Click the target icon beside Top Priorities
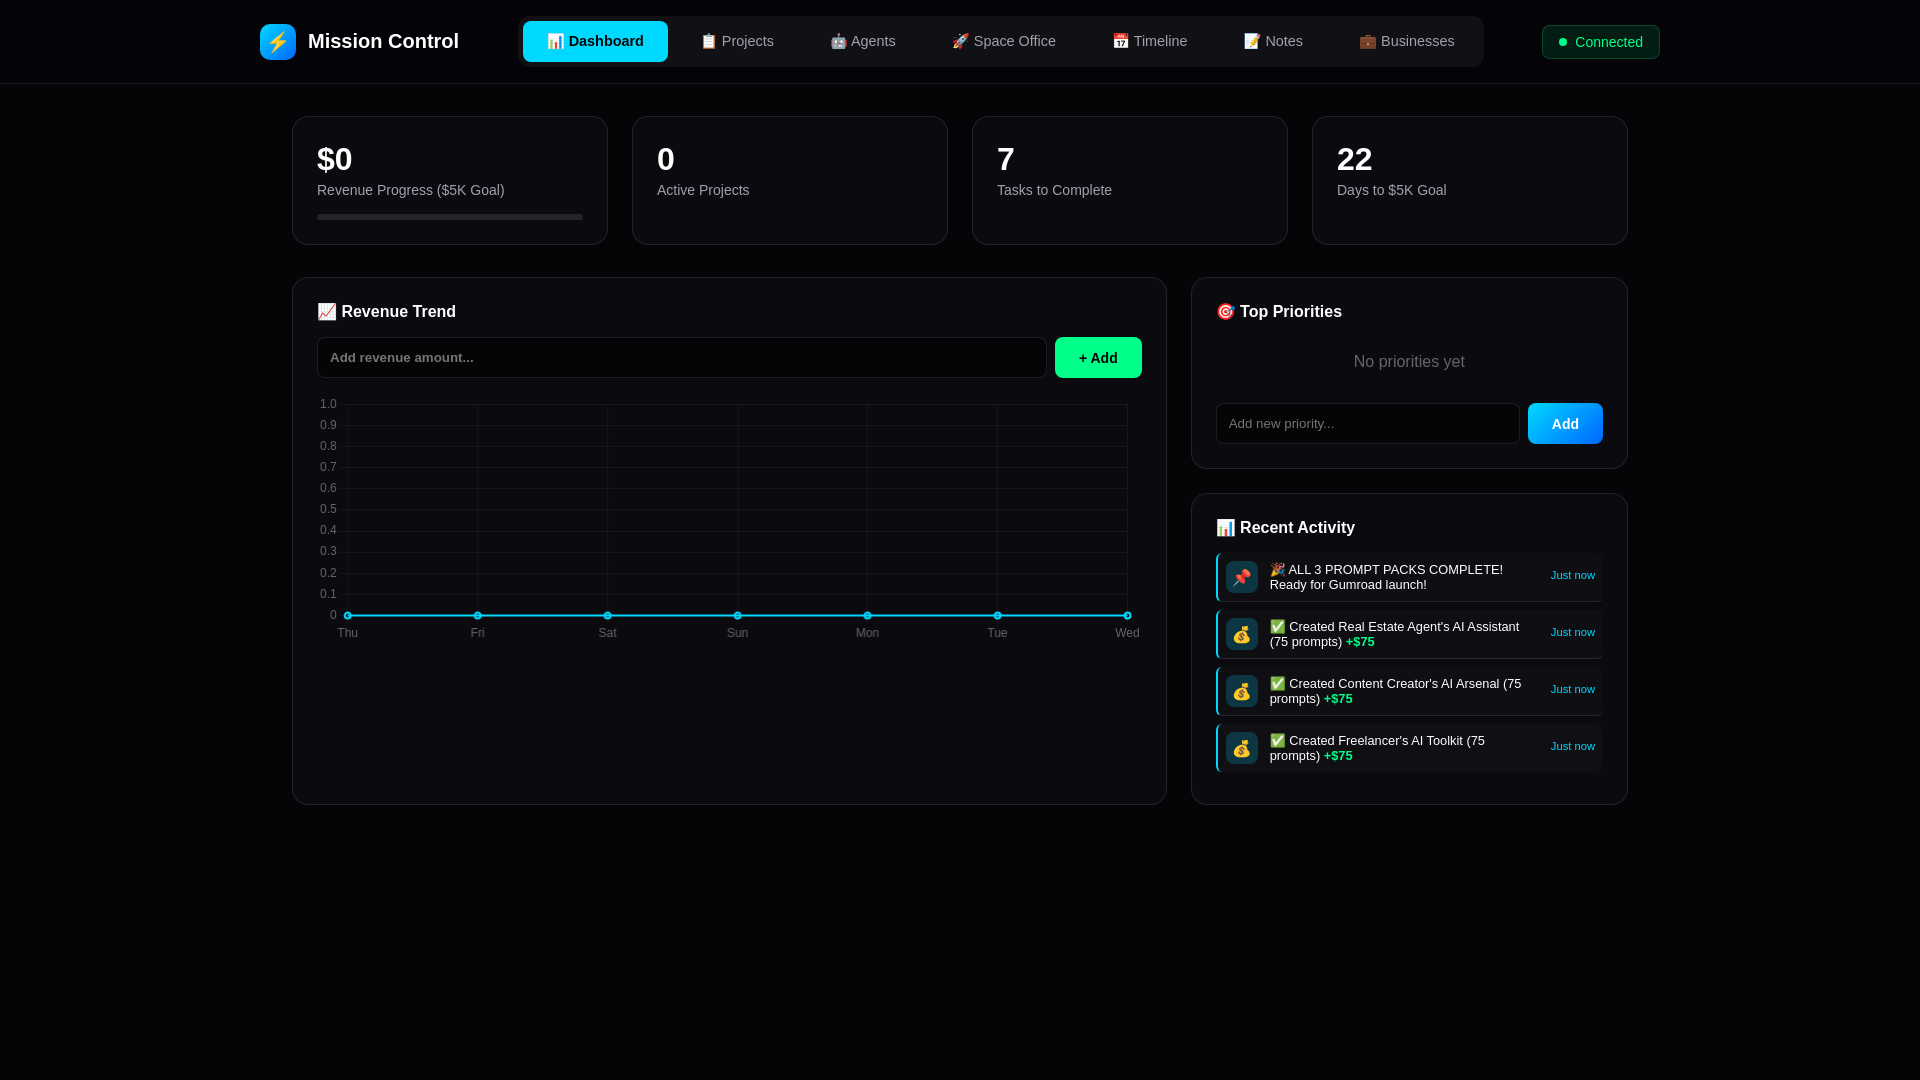 1225,312
